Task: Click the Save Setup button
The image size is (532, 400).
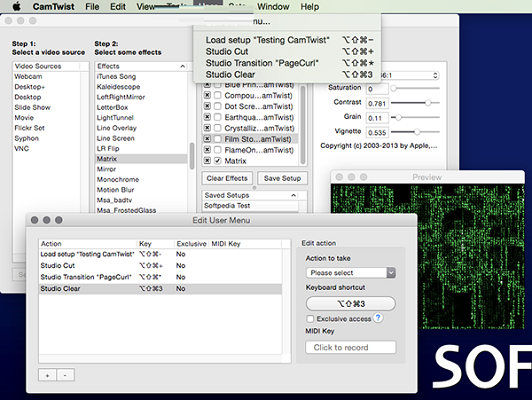Action: click(x=282, y=178)
